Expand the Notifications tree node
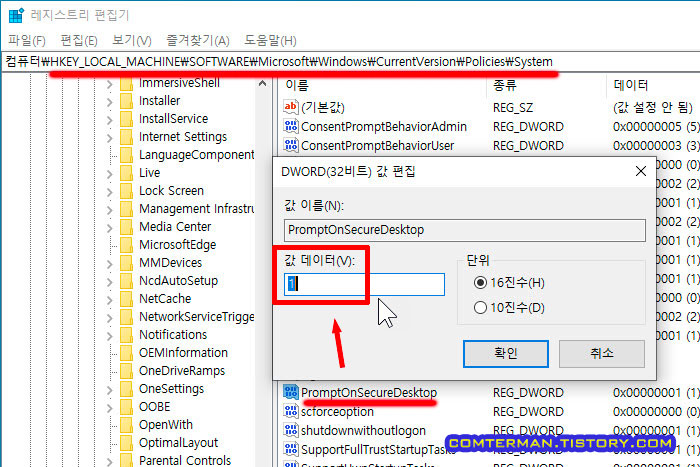The height and width of the screenshot is (467, 700). [x=109, y=336]
